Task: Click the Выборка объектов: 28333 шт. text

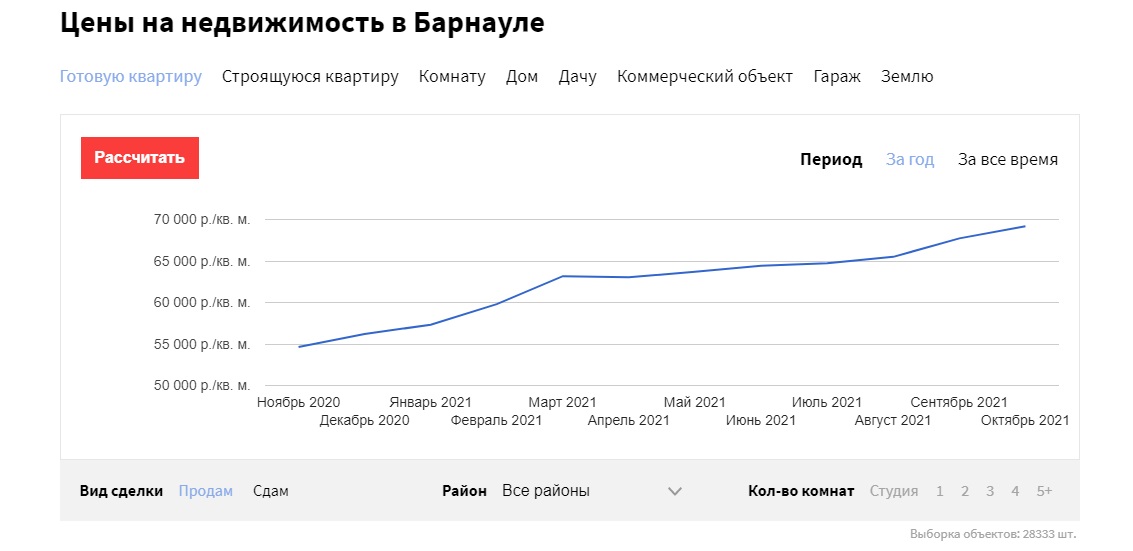Action: tap(993, 535)
